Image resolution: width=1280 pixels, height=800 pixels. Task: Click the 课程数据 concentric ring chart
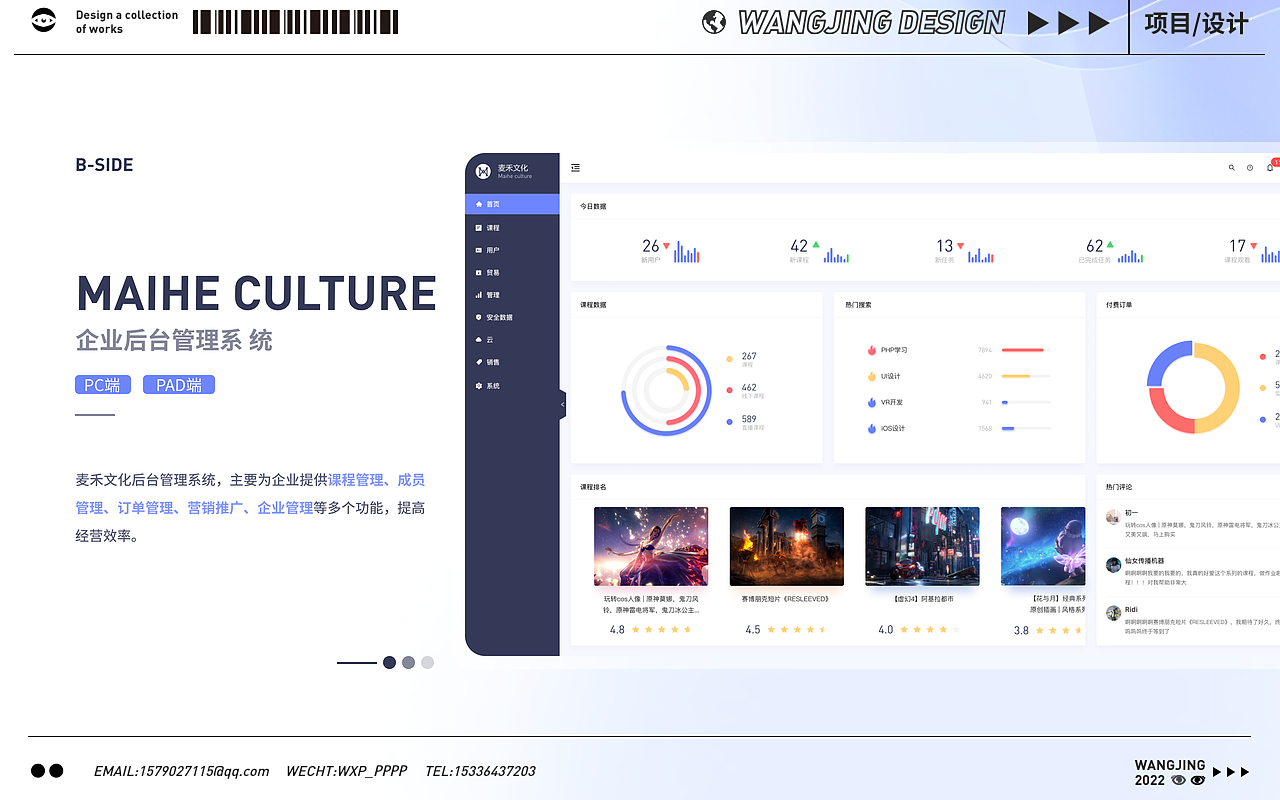coord(666,390)
